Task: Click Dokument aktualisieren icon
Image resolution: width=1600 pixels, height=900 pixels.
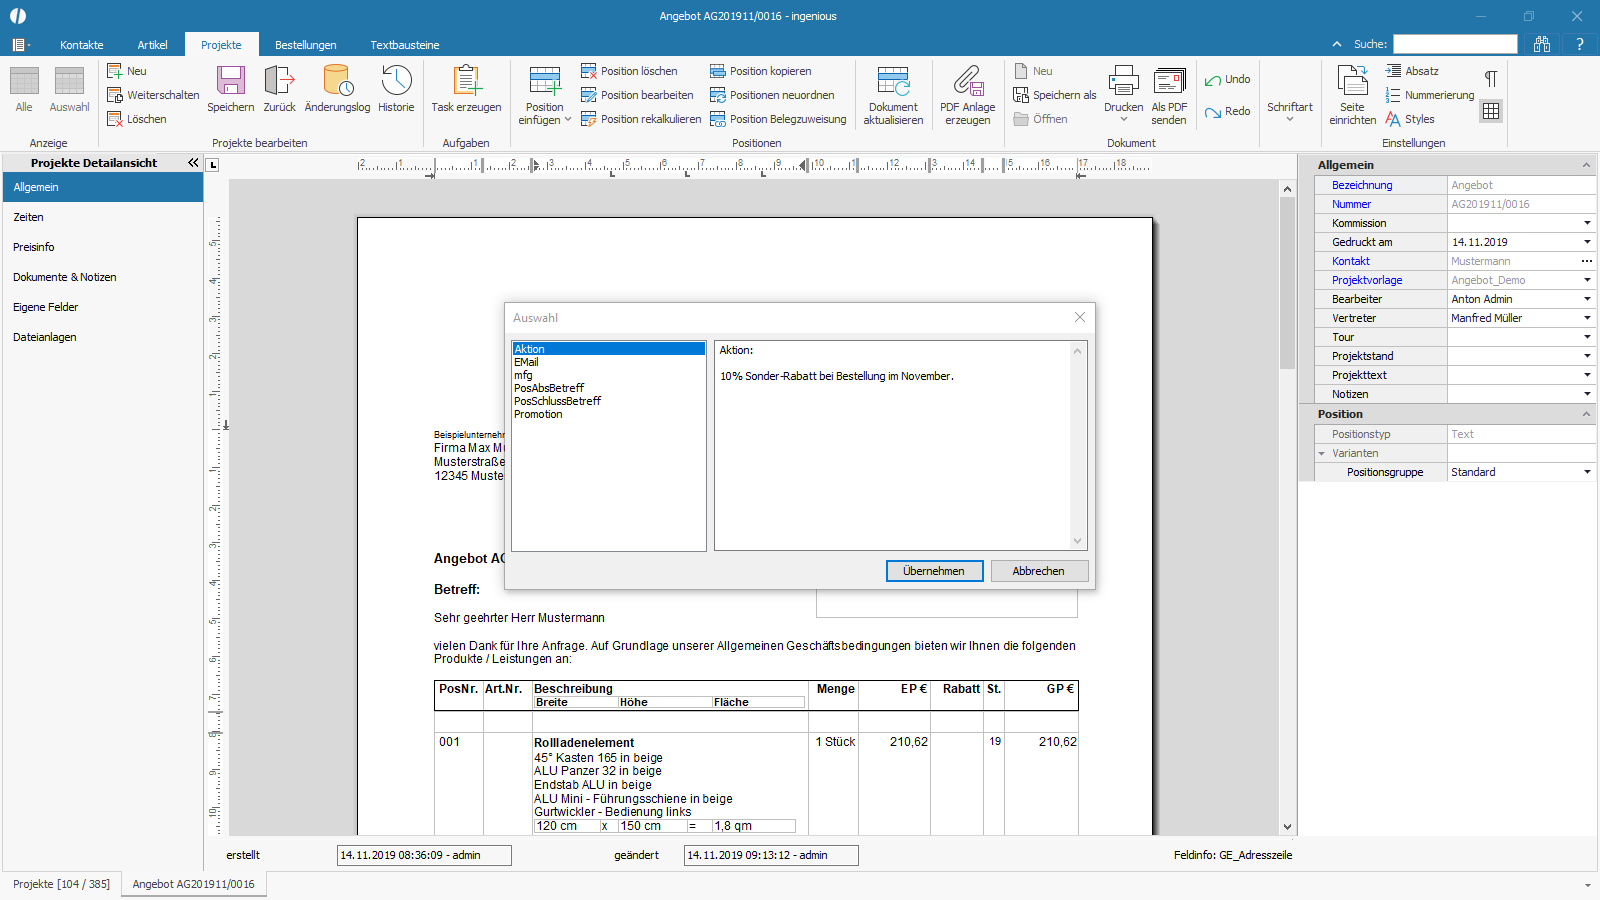Action: click(x=893, y=81)
